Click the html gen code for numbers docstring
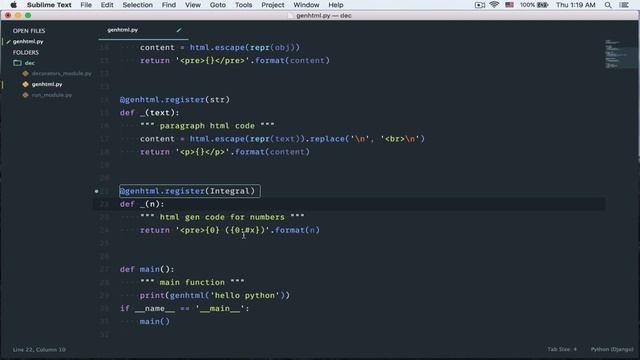Image resolution: width=640 pixels, height=360 pixels. [x=222, y=217]
